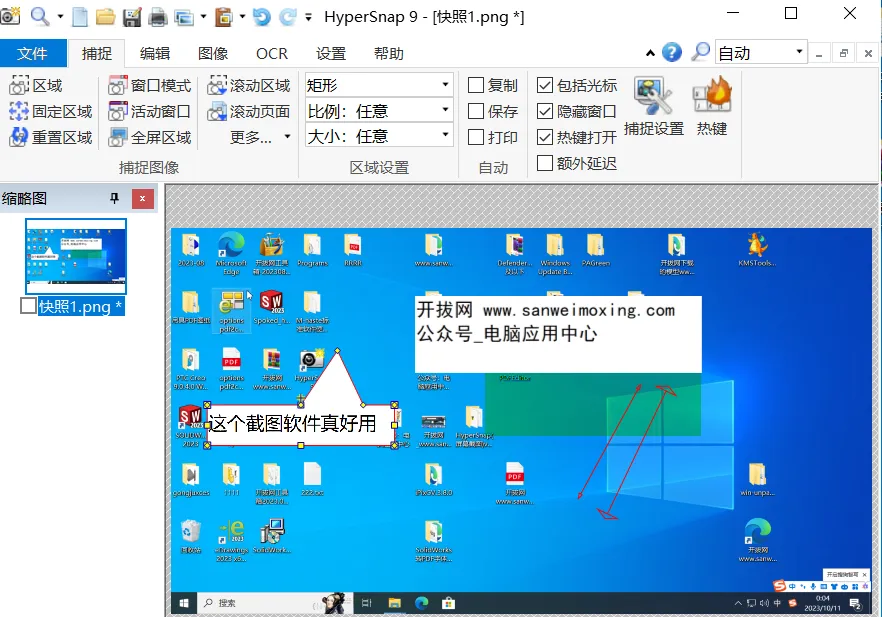Open the 文件 file menu

(x=33, y=53)
